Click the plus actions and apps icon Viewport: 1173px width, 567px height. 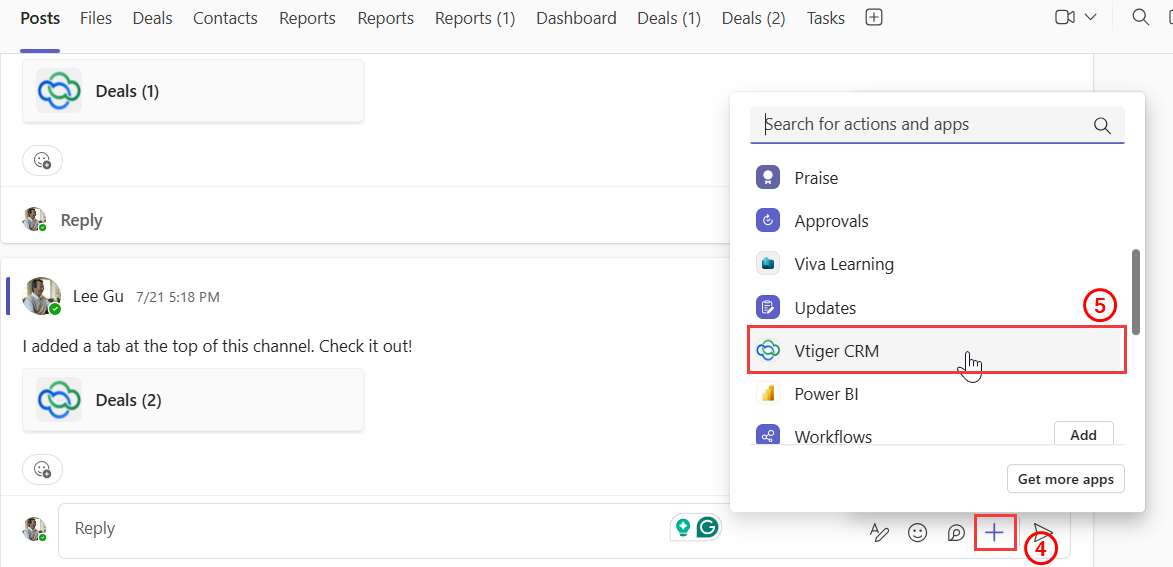994,533
